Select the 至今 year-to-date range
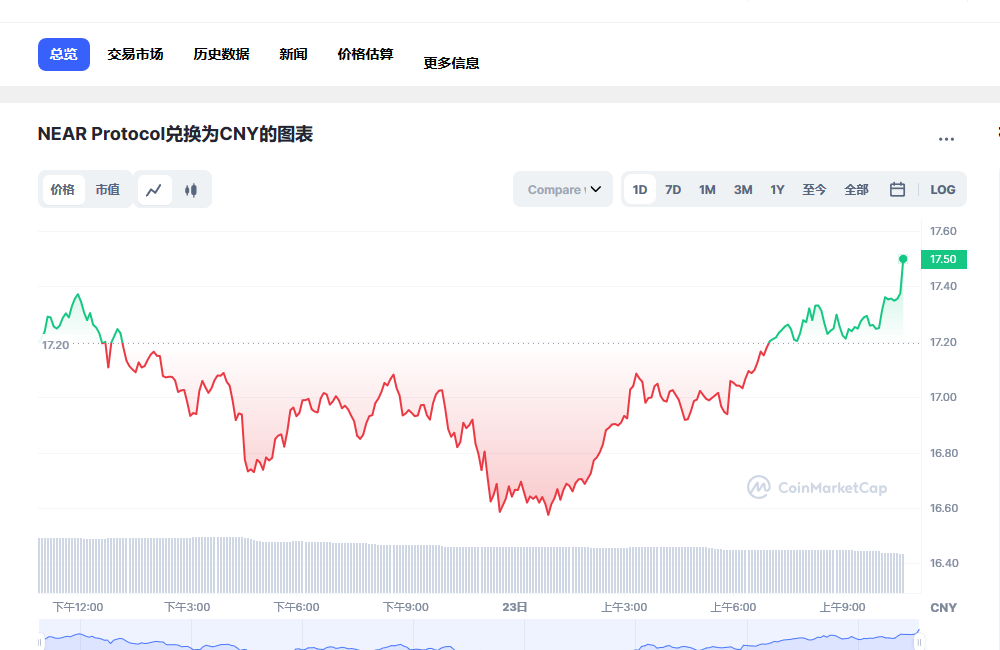The width and height of the screenshot is (1000, 650). (x=814, y=189)
